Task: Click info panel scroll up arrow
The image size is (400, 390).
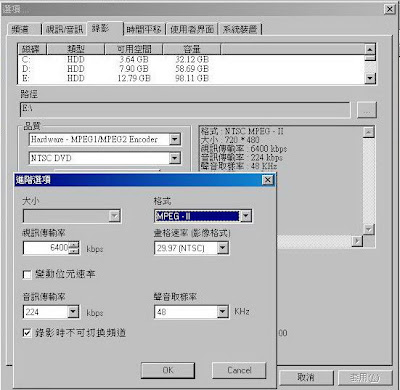Action: pos(369,132)
